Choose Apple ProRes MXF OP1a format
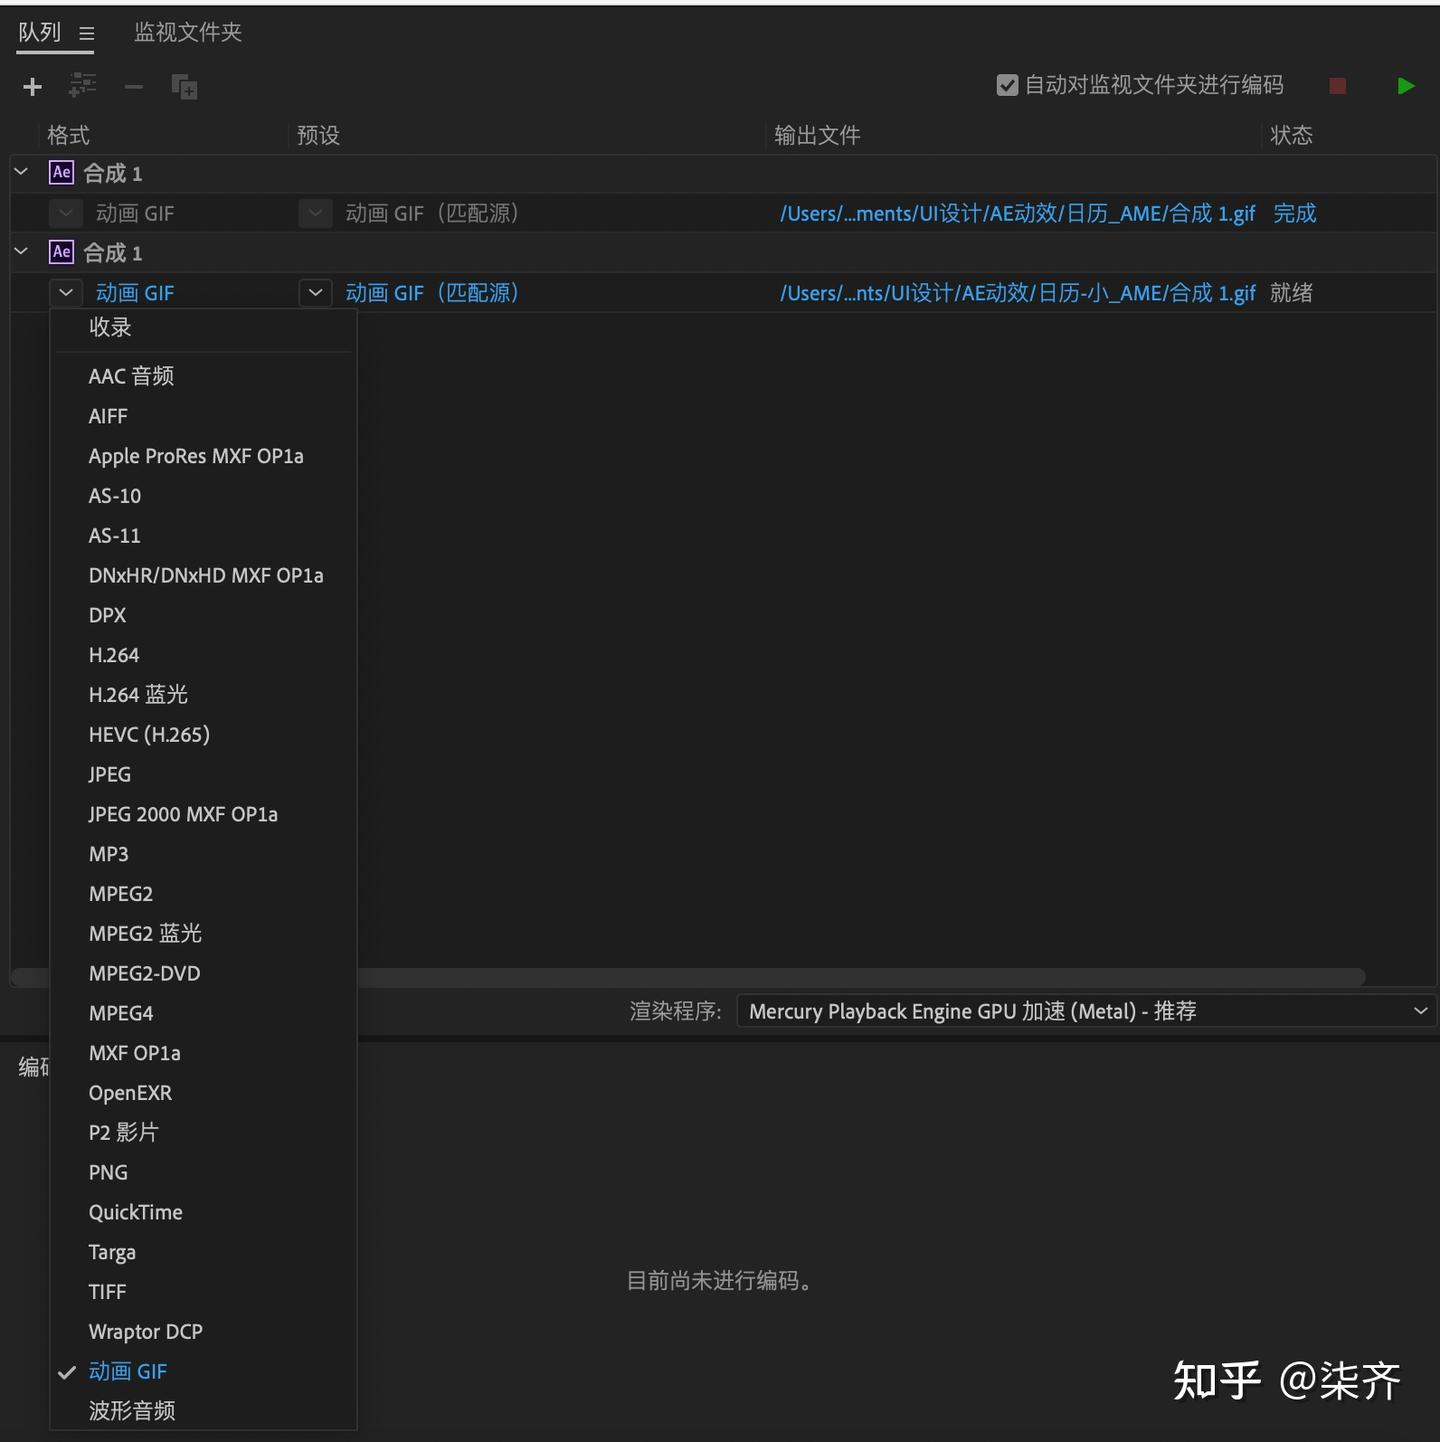Screen dimensions: 1440x1442 [x=204, y=456]
